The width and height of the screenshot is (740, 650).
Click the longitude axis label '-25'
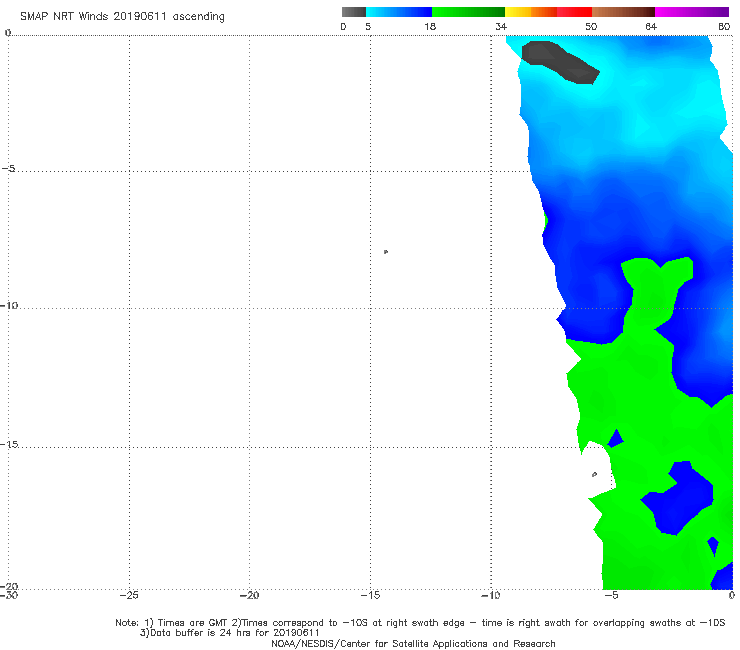click(x=129, y=595)
